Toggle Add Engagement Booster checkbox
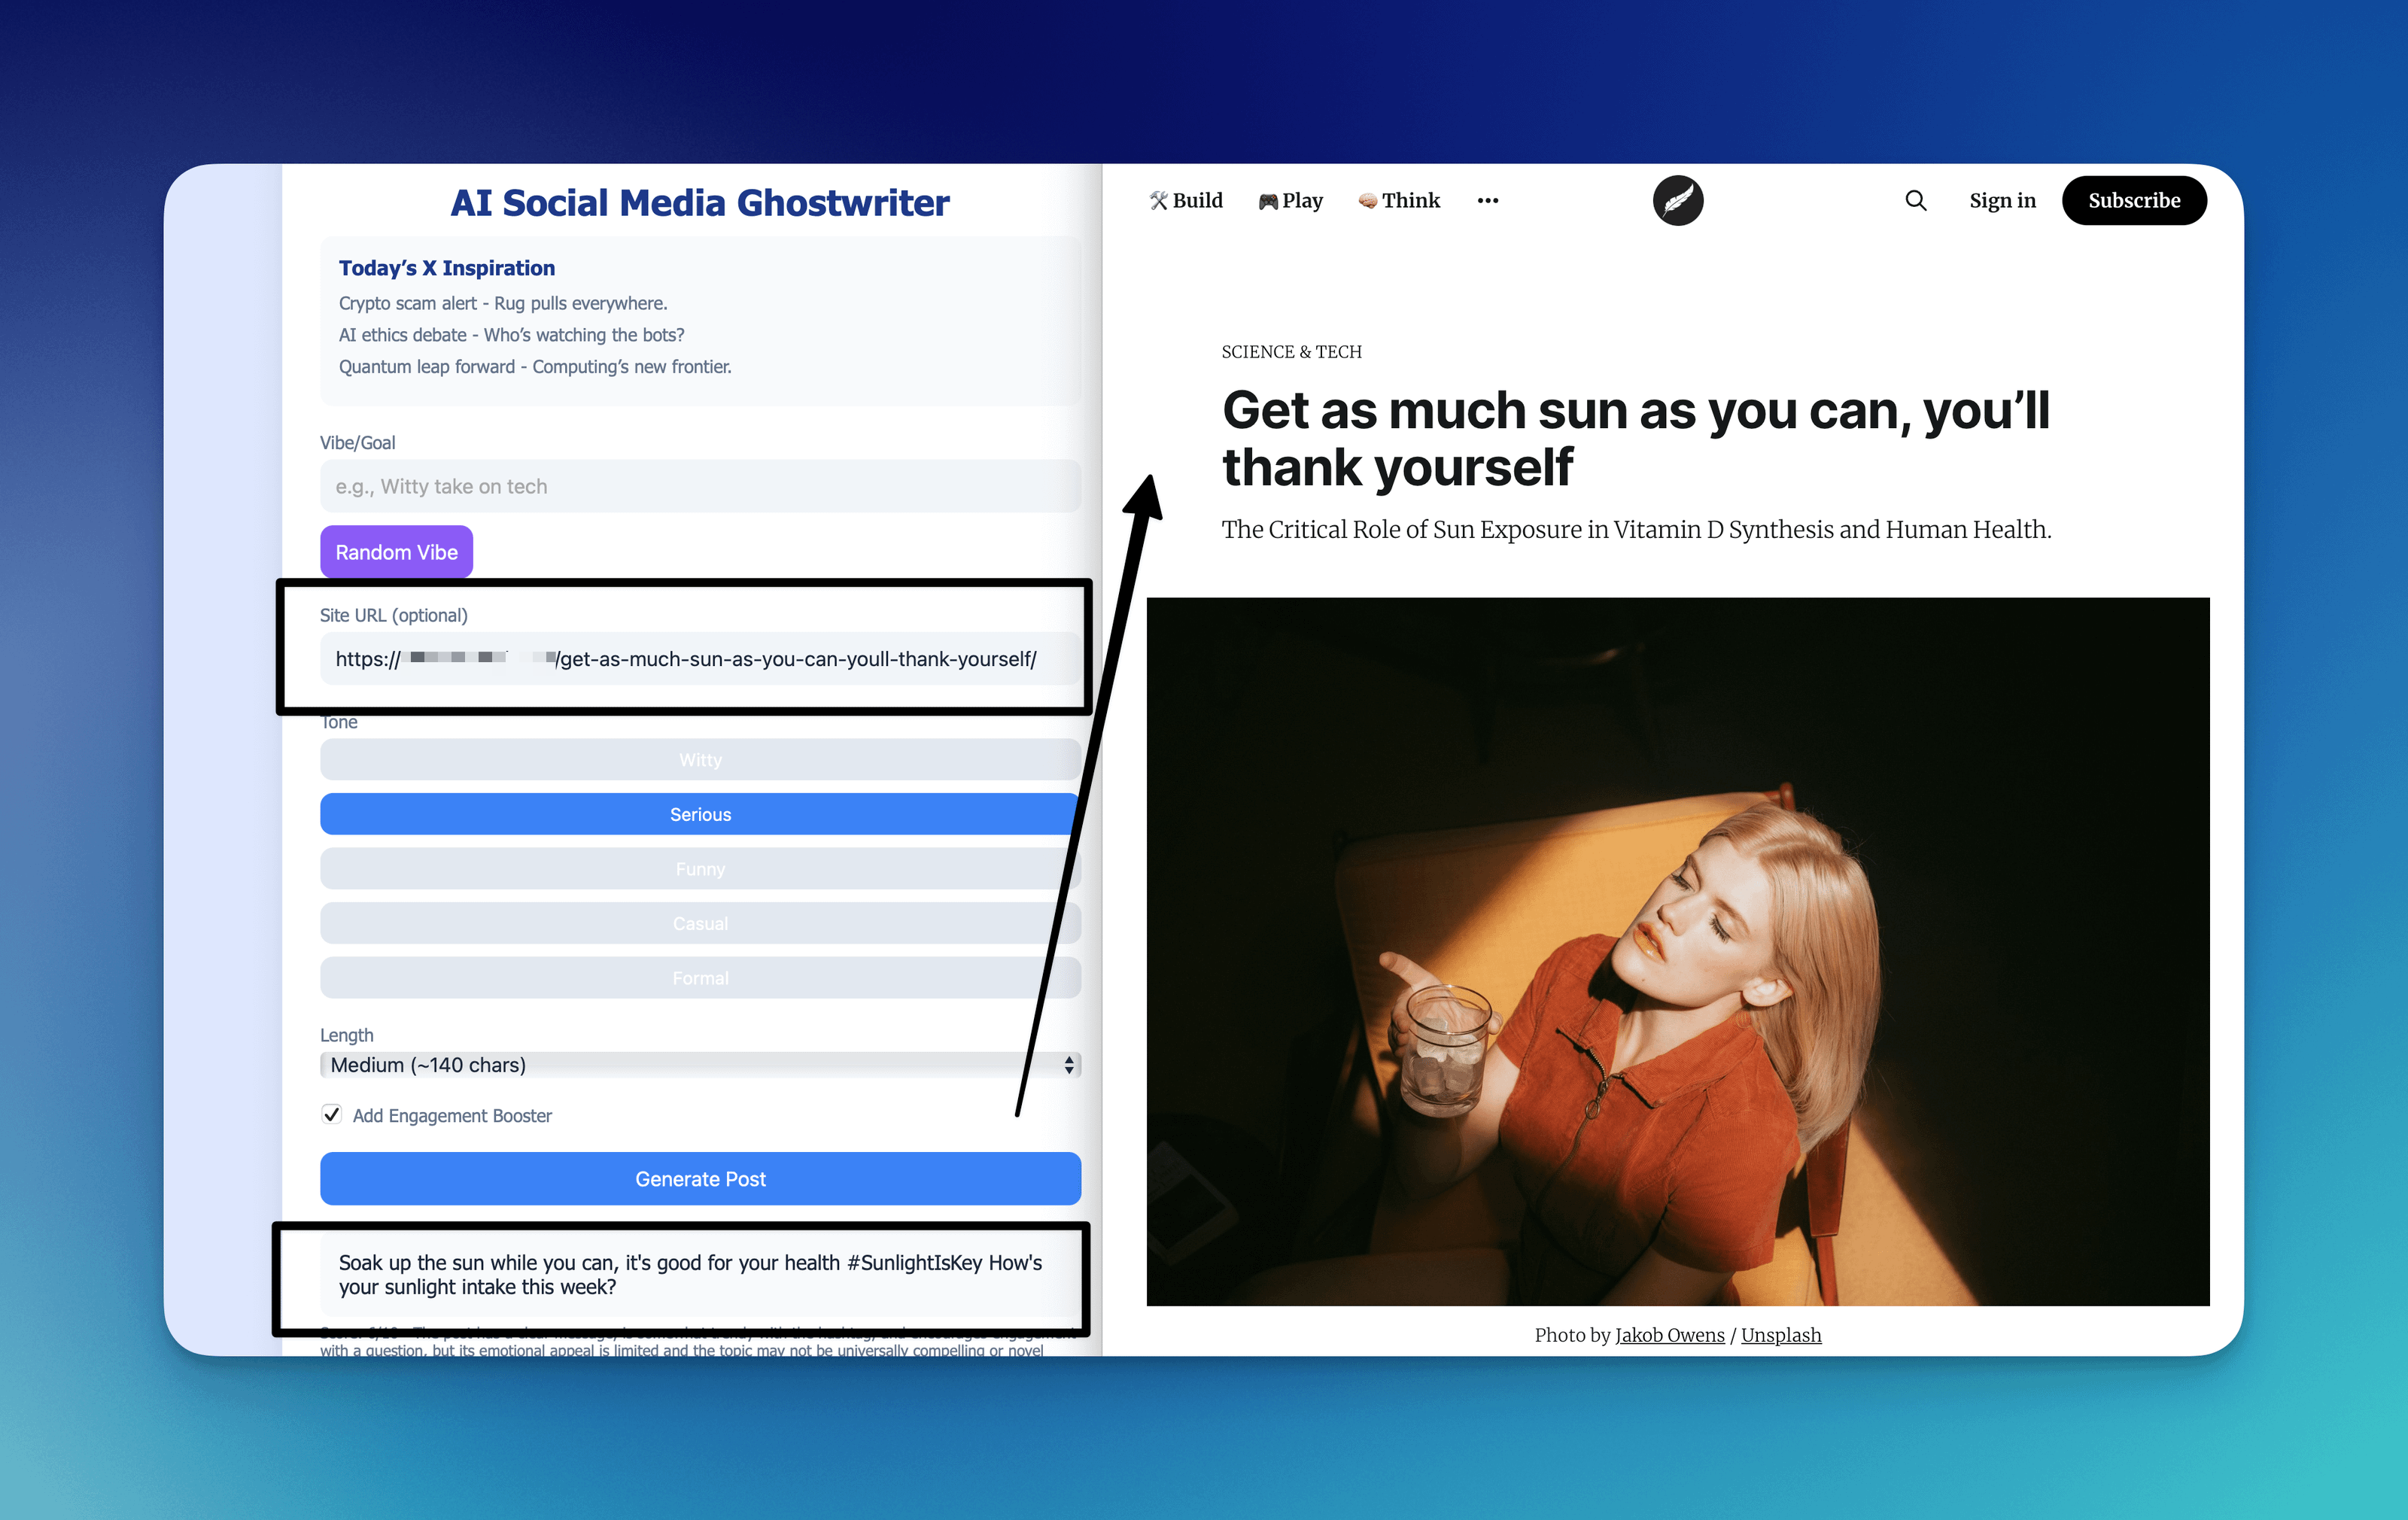Screen dimensions: 2408x1520 click(x=332, y=1114)
